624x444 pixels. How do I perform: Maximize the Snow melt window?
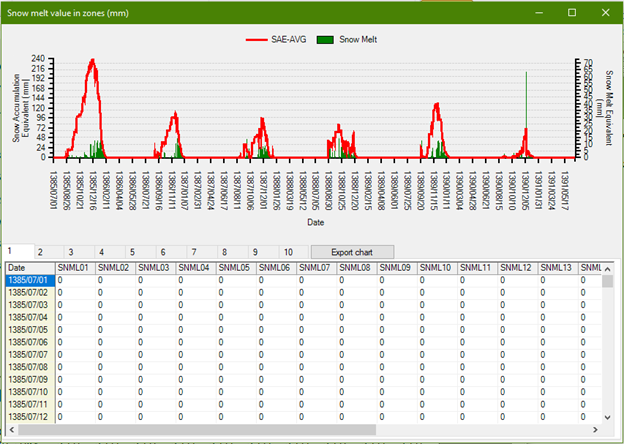(572, 12)
